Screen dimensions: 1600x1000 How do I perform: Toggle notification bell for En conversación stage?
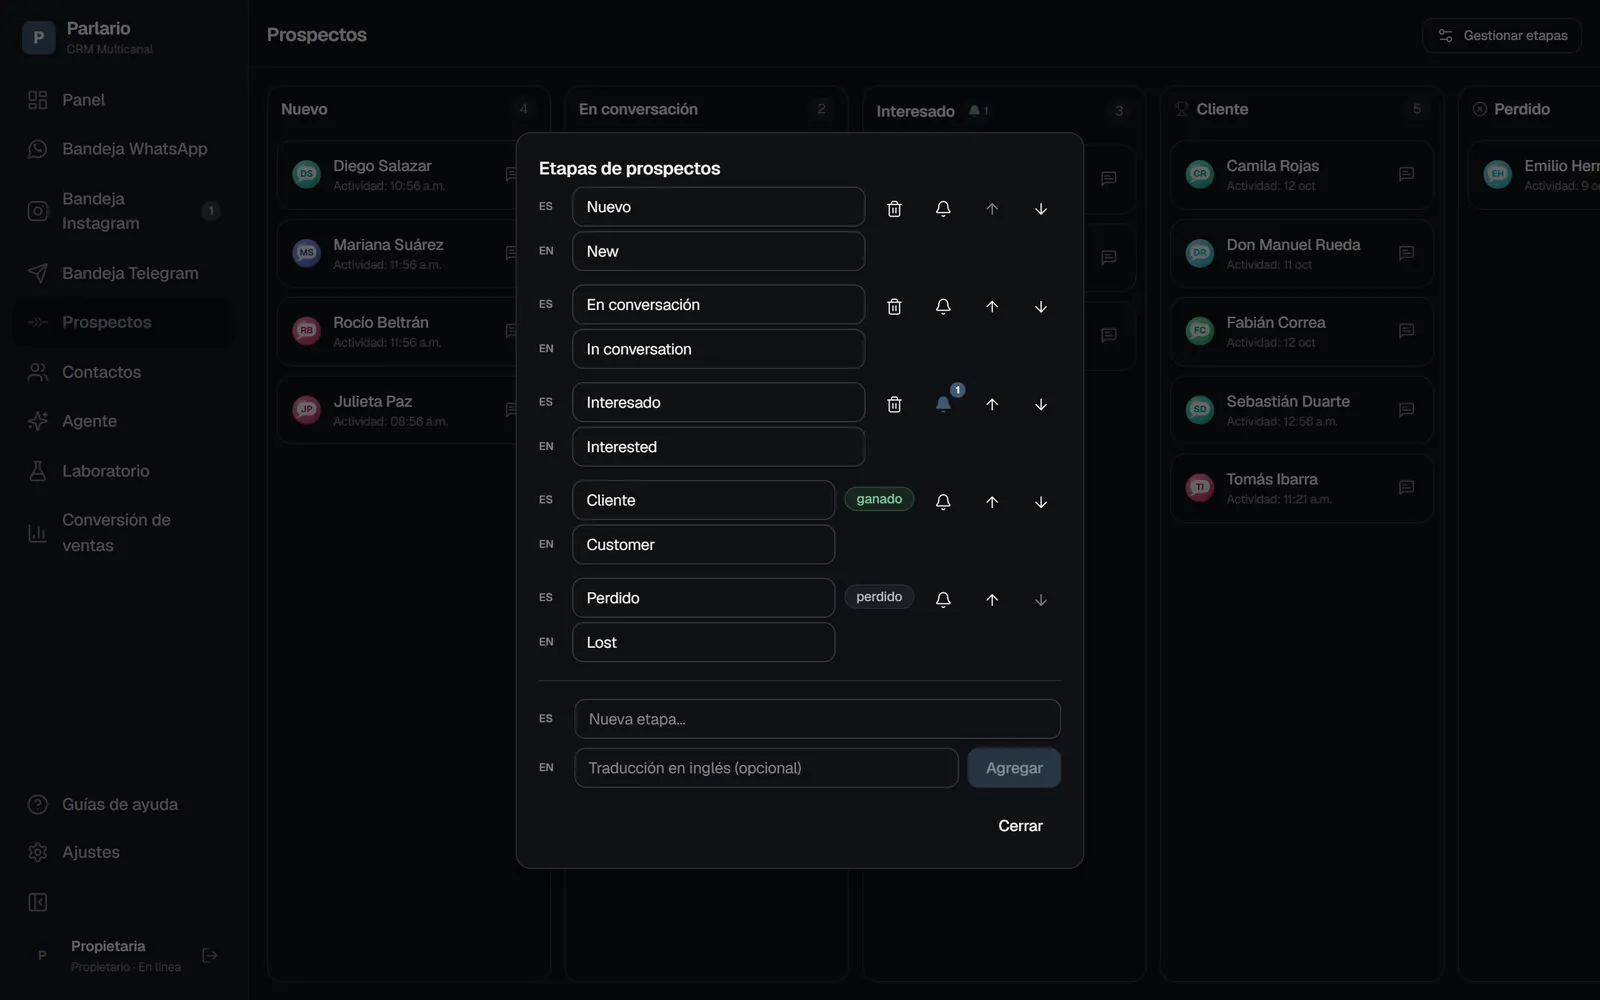[943, 306]
